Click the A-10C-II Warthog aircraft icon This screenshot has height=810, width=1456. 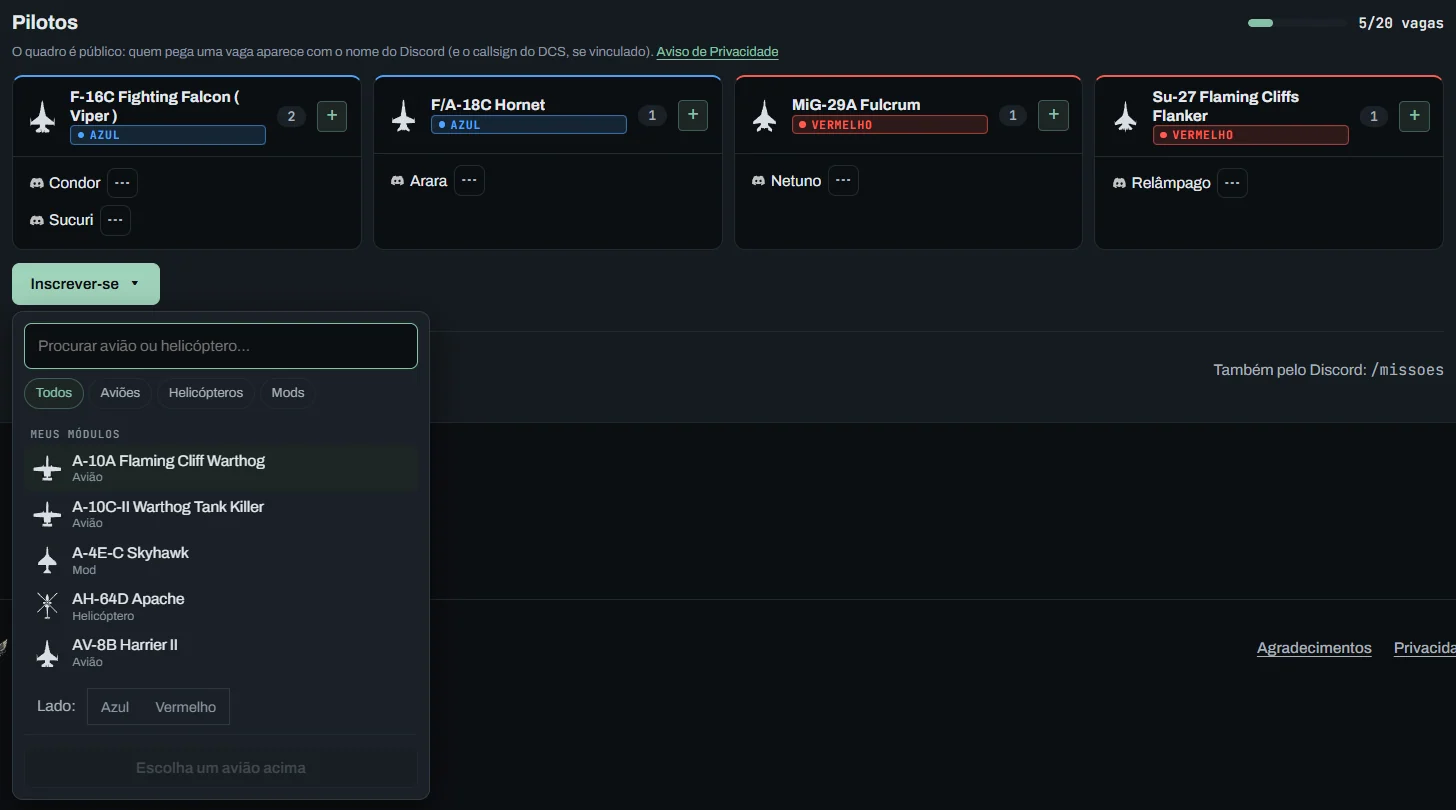(x=47, y=514)
